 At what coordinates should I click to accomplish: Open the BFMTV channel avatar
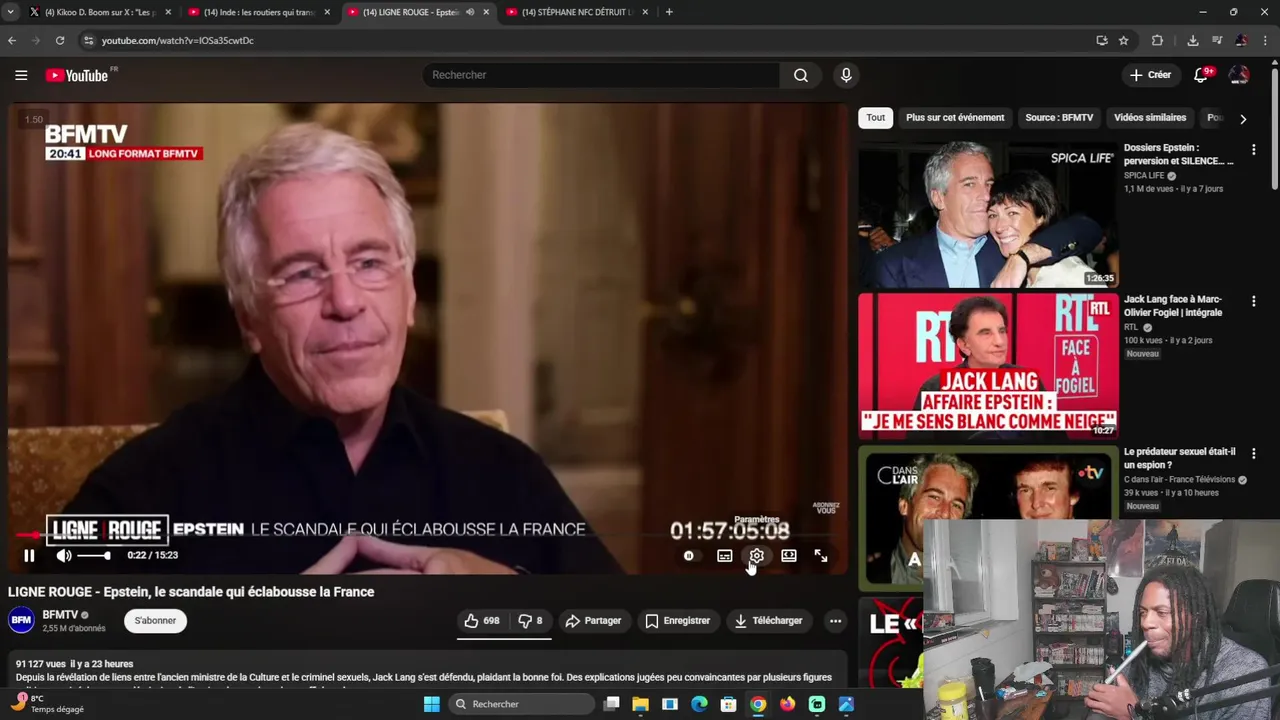(21, 621)
